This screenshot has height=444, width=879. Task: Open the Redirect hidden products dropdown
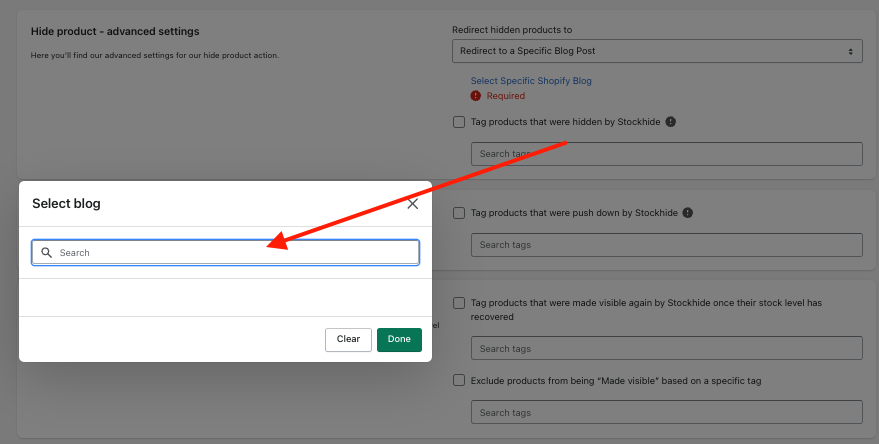(657, 50)
